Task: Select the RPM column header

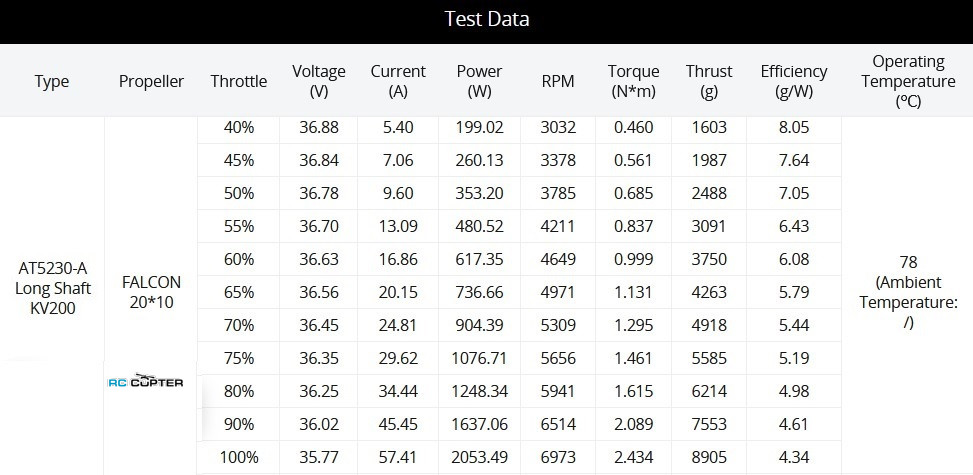Action: 558,81
